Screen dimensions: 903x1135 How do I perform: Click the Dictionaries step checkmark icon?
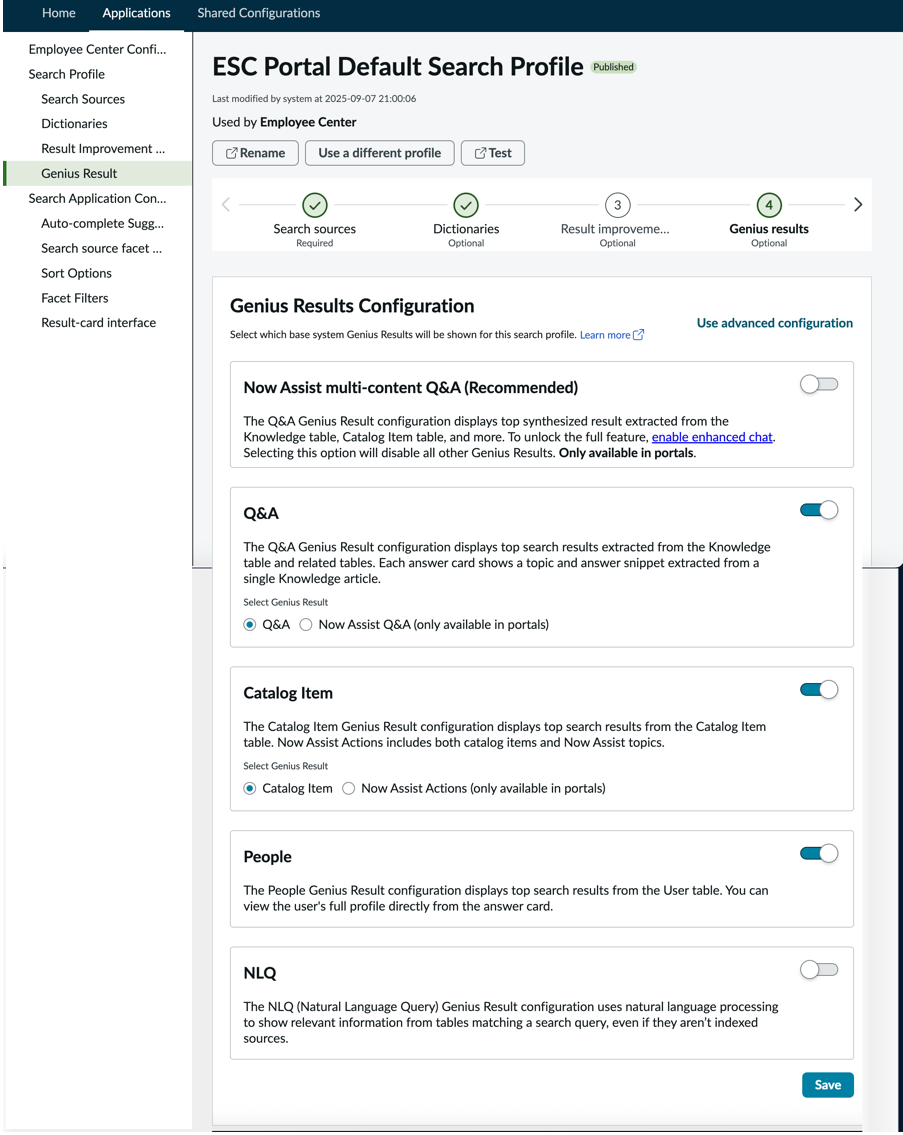tap(466, 205)
